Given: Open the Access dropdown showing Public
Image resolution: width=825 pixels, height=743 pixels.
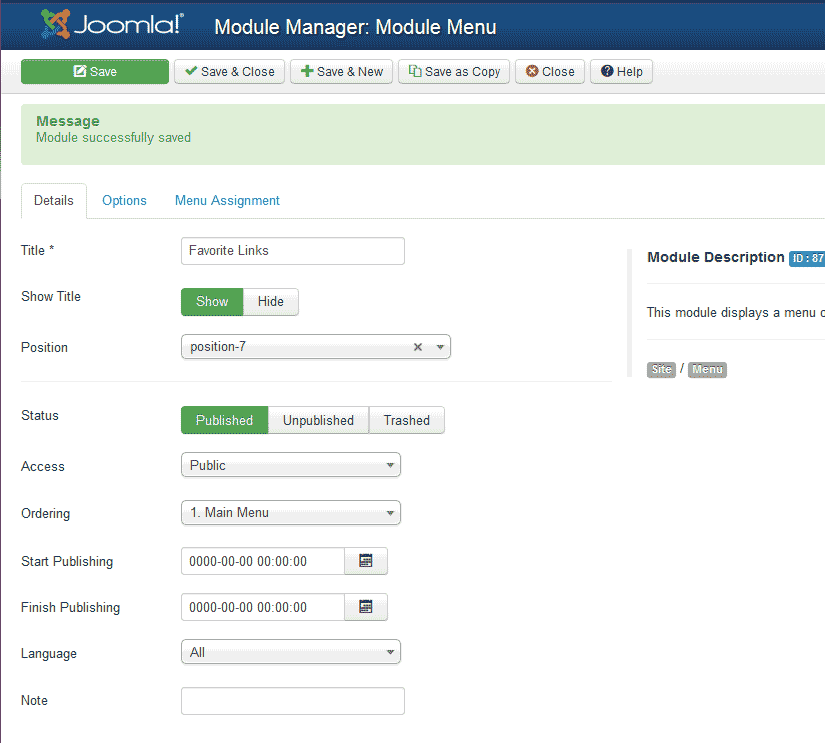Looking at the screenshot, I should click(x=290, y=465).
